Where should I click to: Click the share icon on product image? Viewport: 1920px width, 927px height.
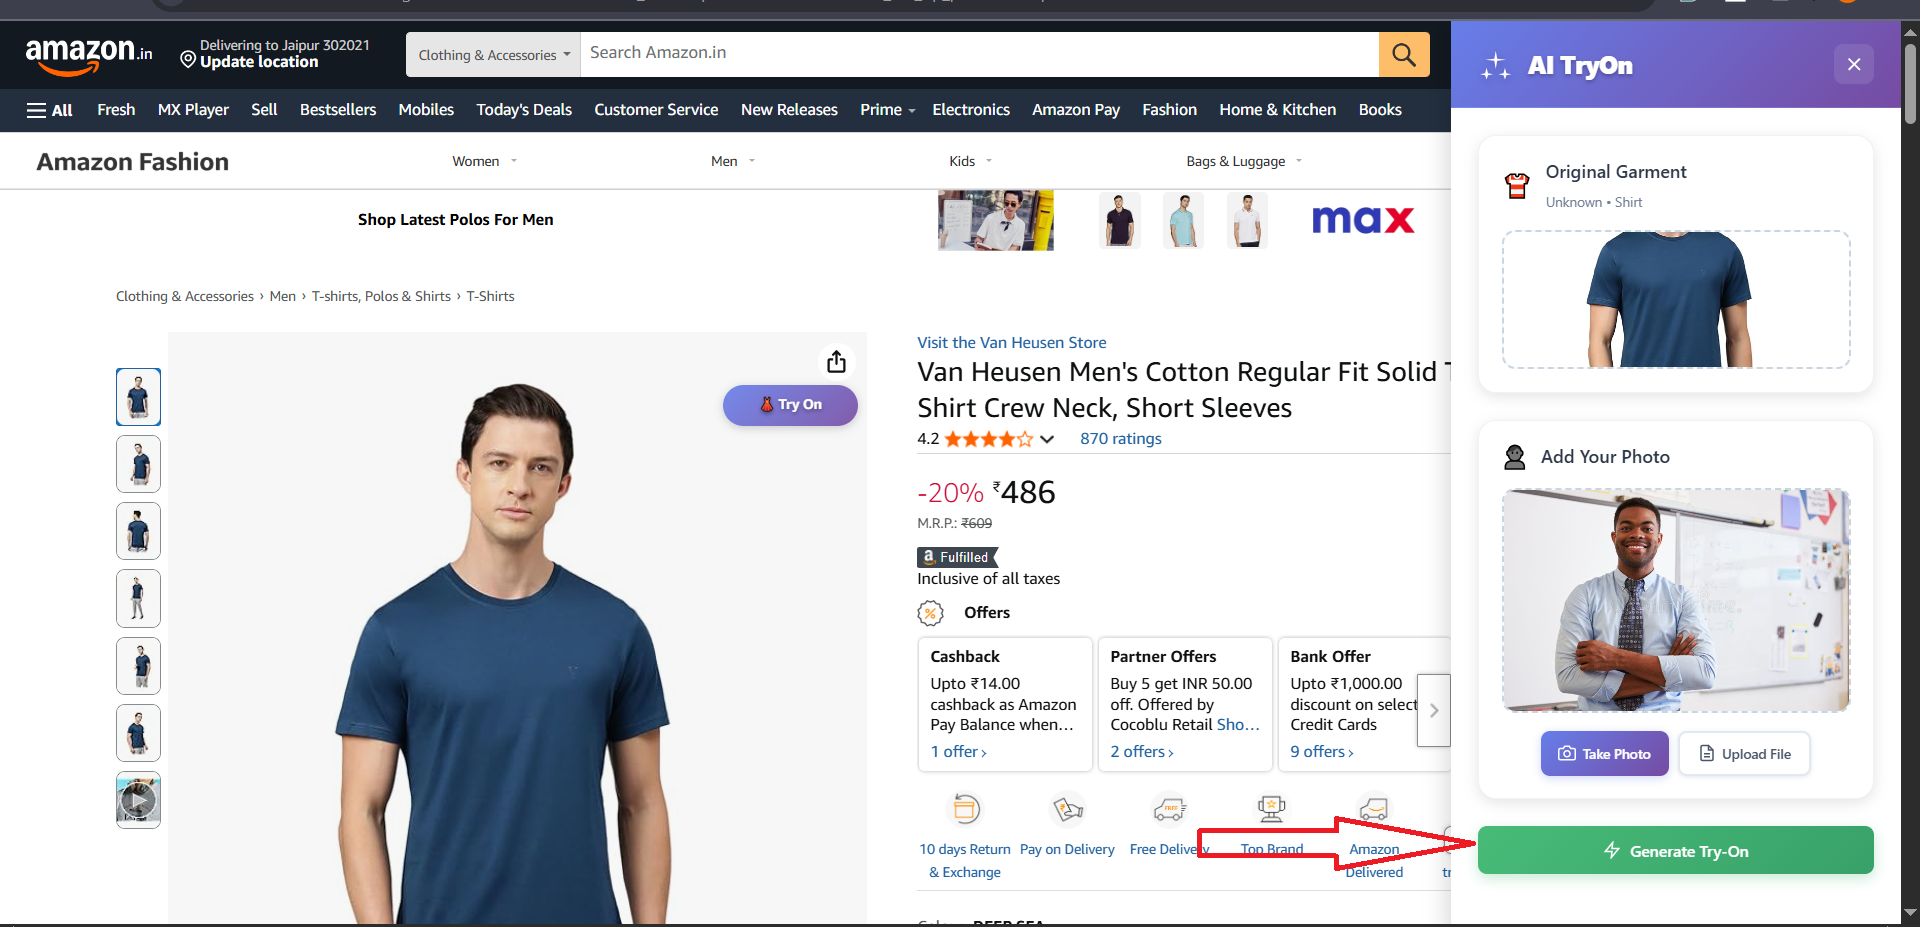[836, 362]
